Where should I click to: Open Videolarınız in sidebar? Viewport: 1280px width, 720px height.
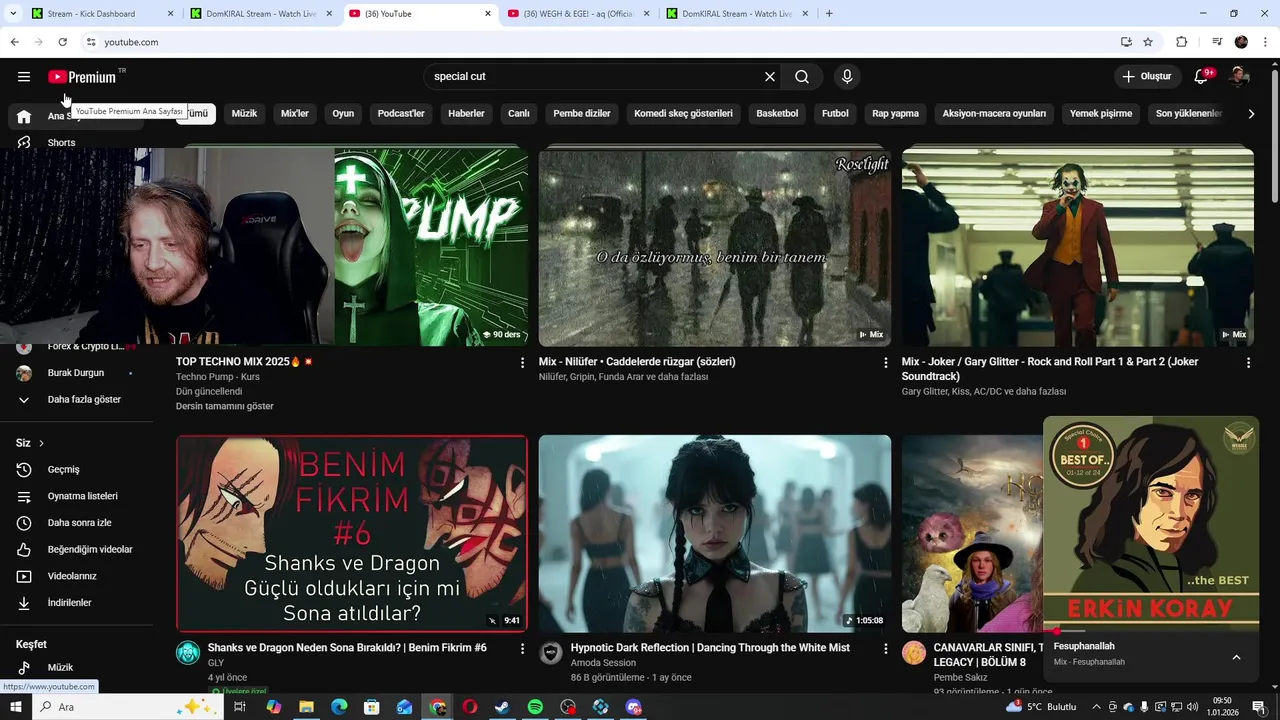pyautogui.click(x=70, y=576)
